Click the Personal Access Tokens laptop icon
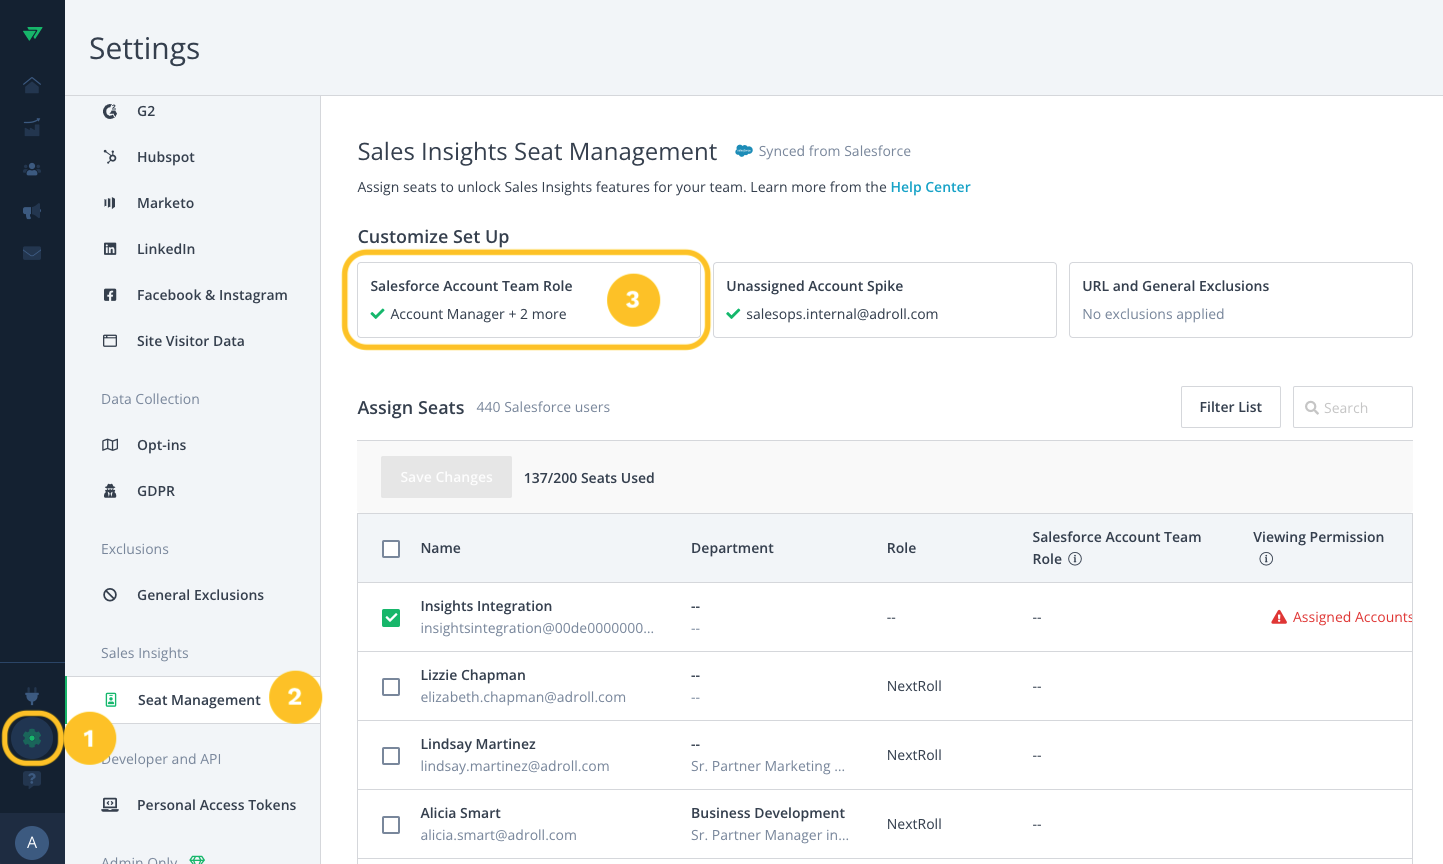Image resolution: width=1443 pixels, height=864 pixels. point(110,805)
